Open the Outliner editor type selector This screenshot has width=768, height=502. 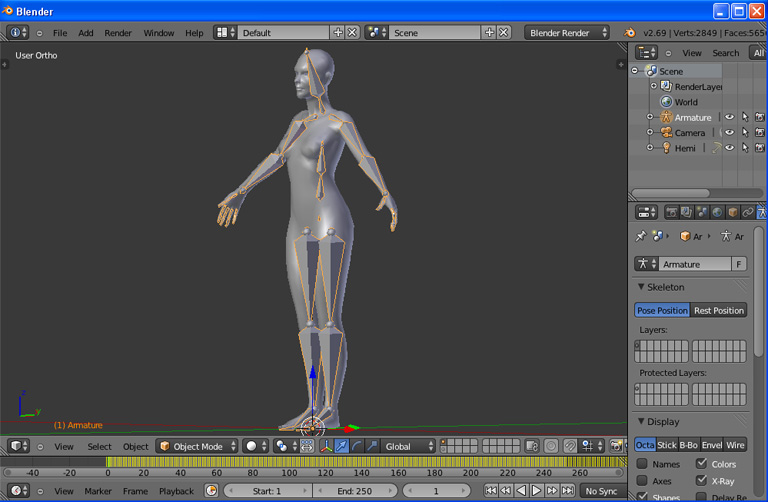tap(647, 52)
